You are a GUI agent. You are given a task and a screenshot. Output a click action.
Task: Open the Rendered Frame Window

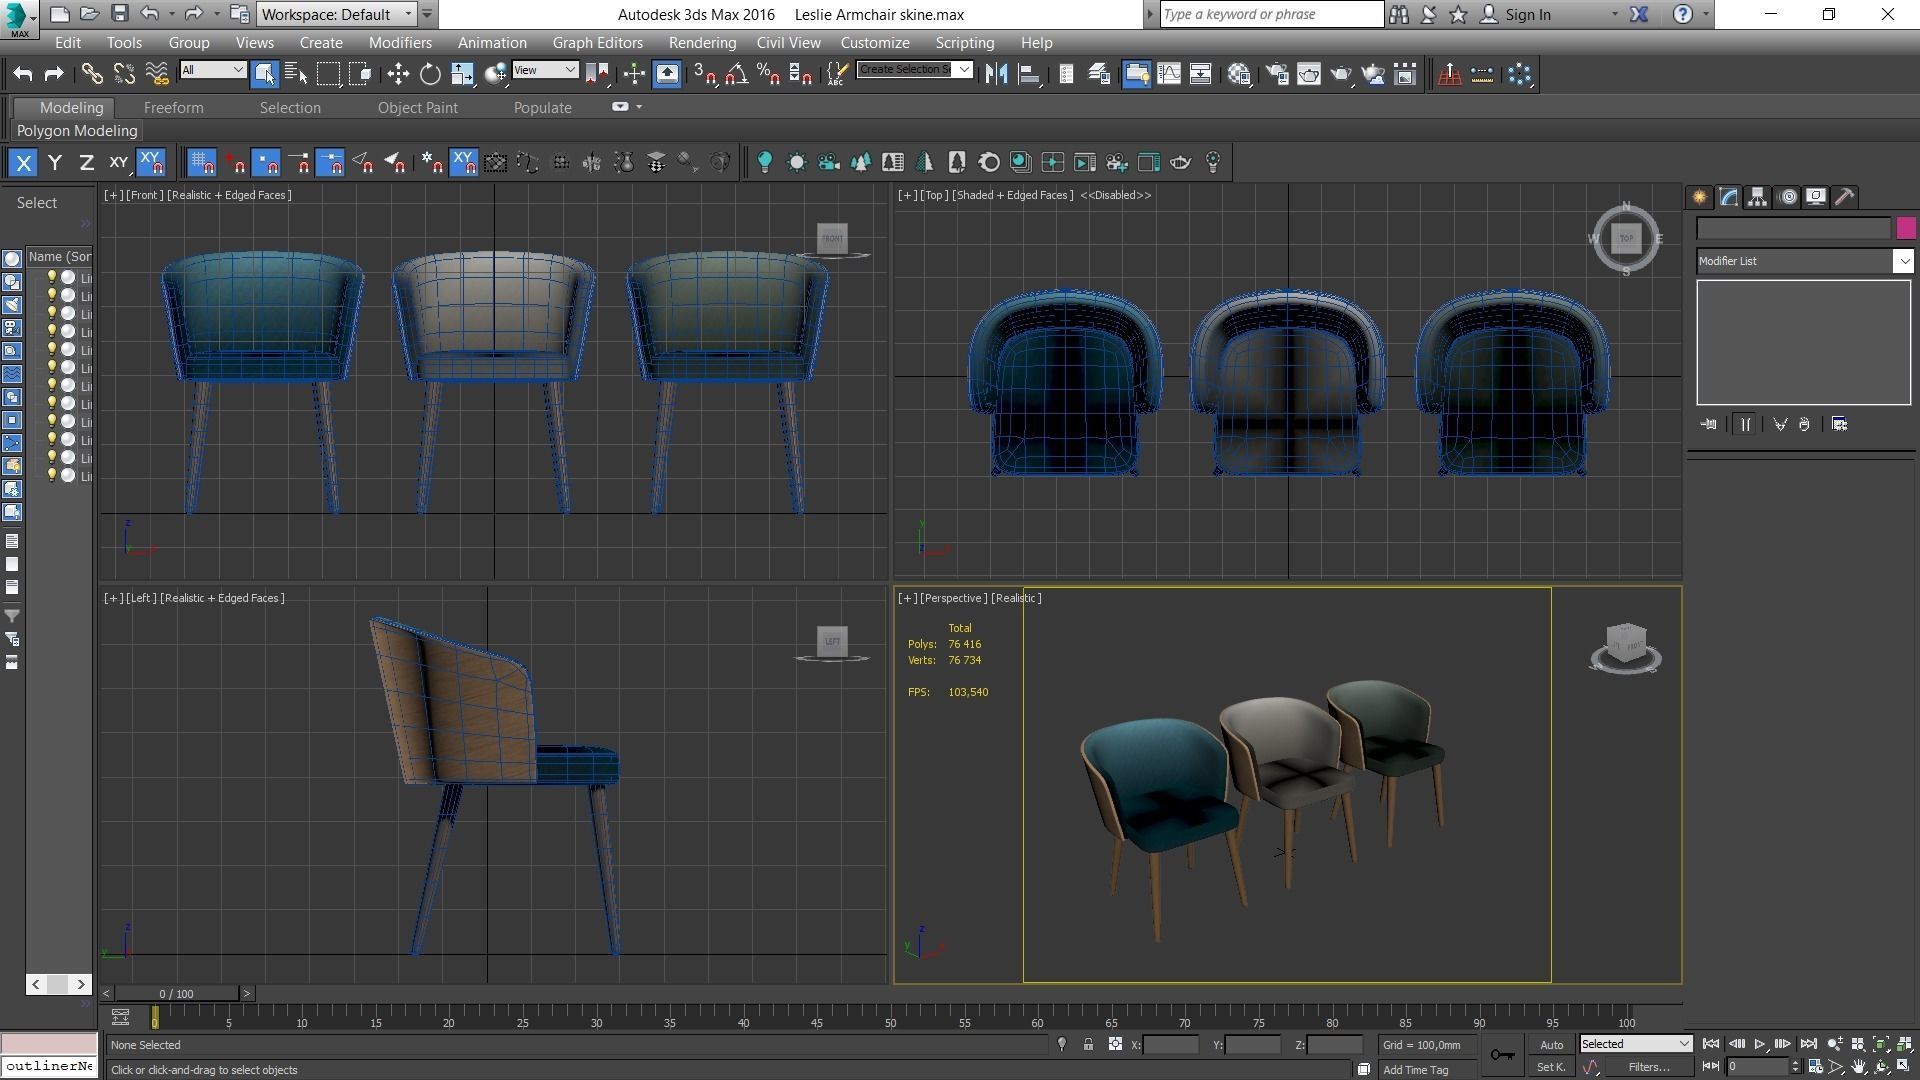(1308, 74)
